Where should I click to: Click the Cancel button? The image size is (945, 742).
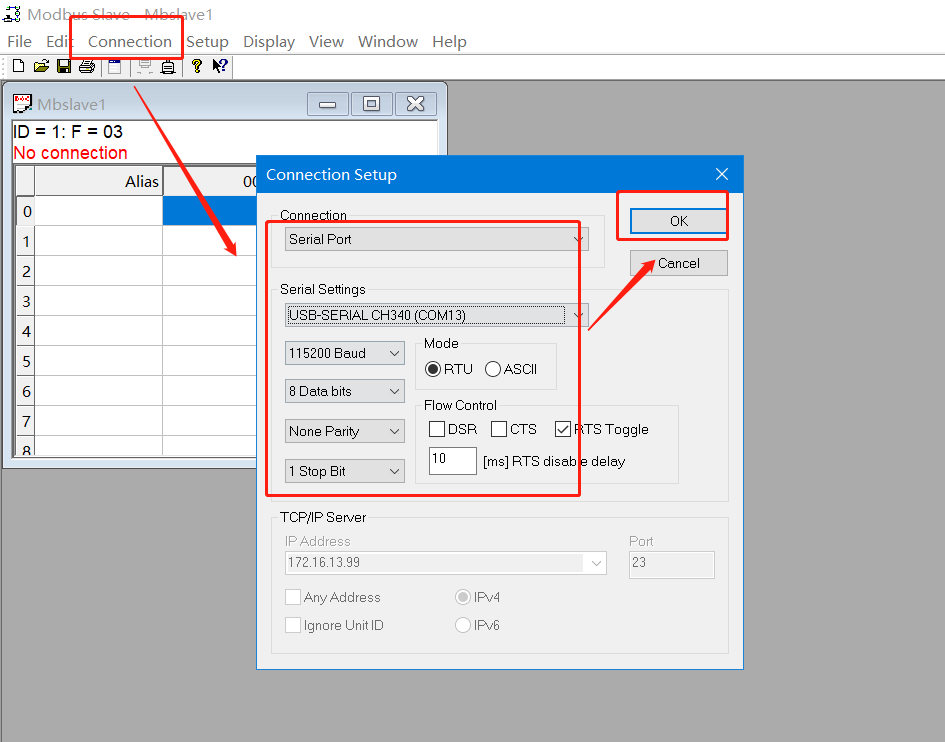pyautogui.click(x=679, y=263)
